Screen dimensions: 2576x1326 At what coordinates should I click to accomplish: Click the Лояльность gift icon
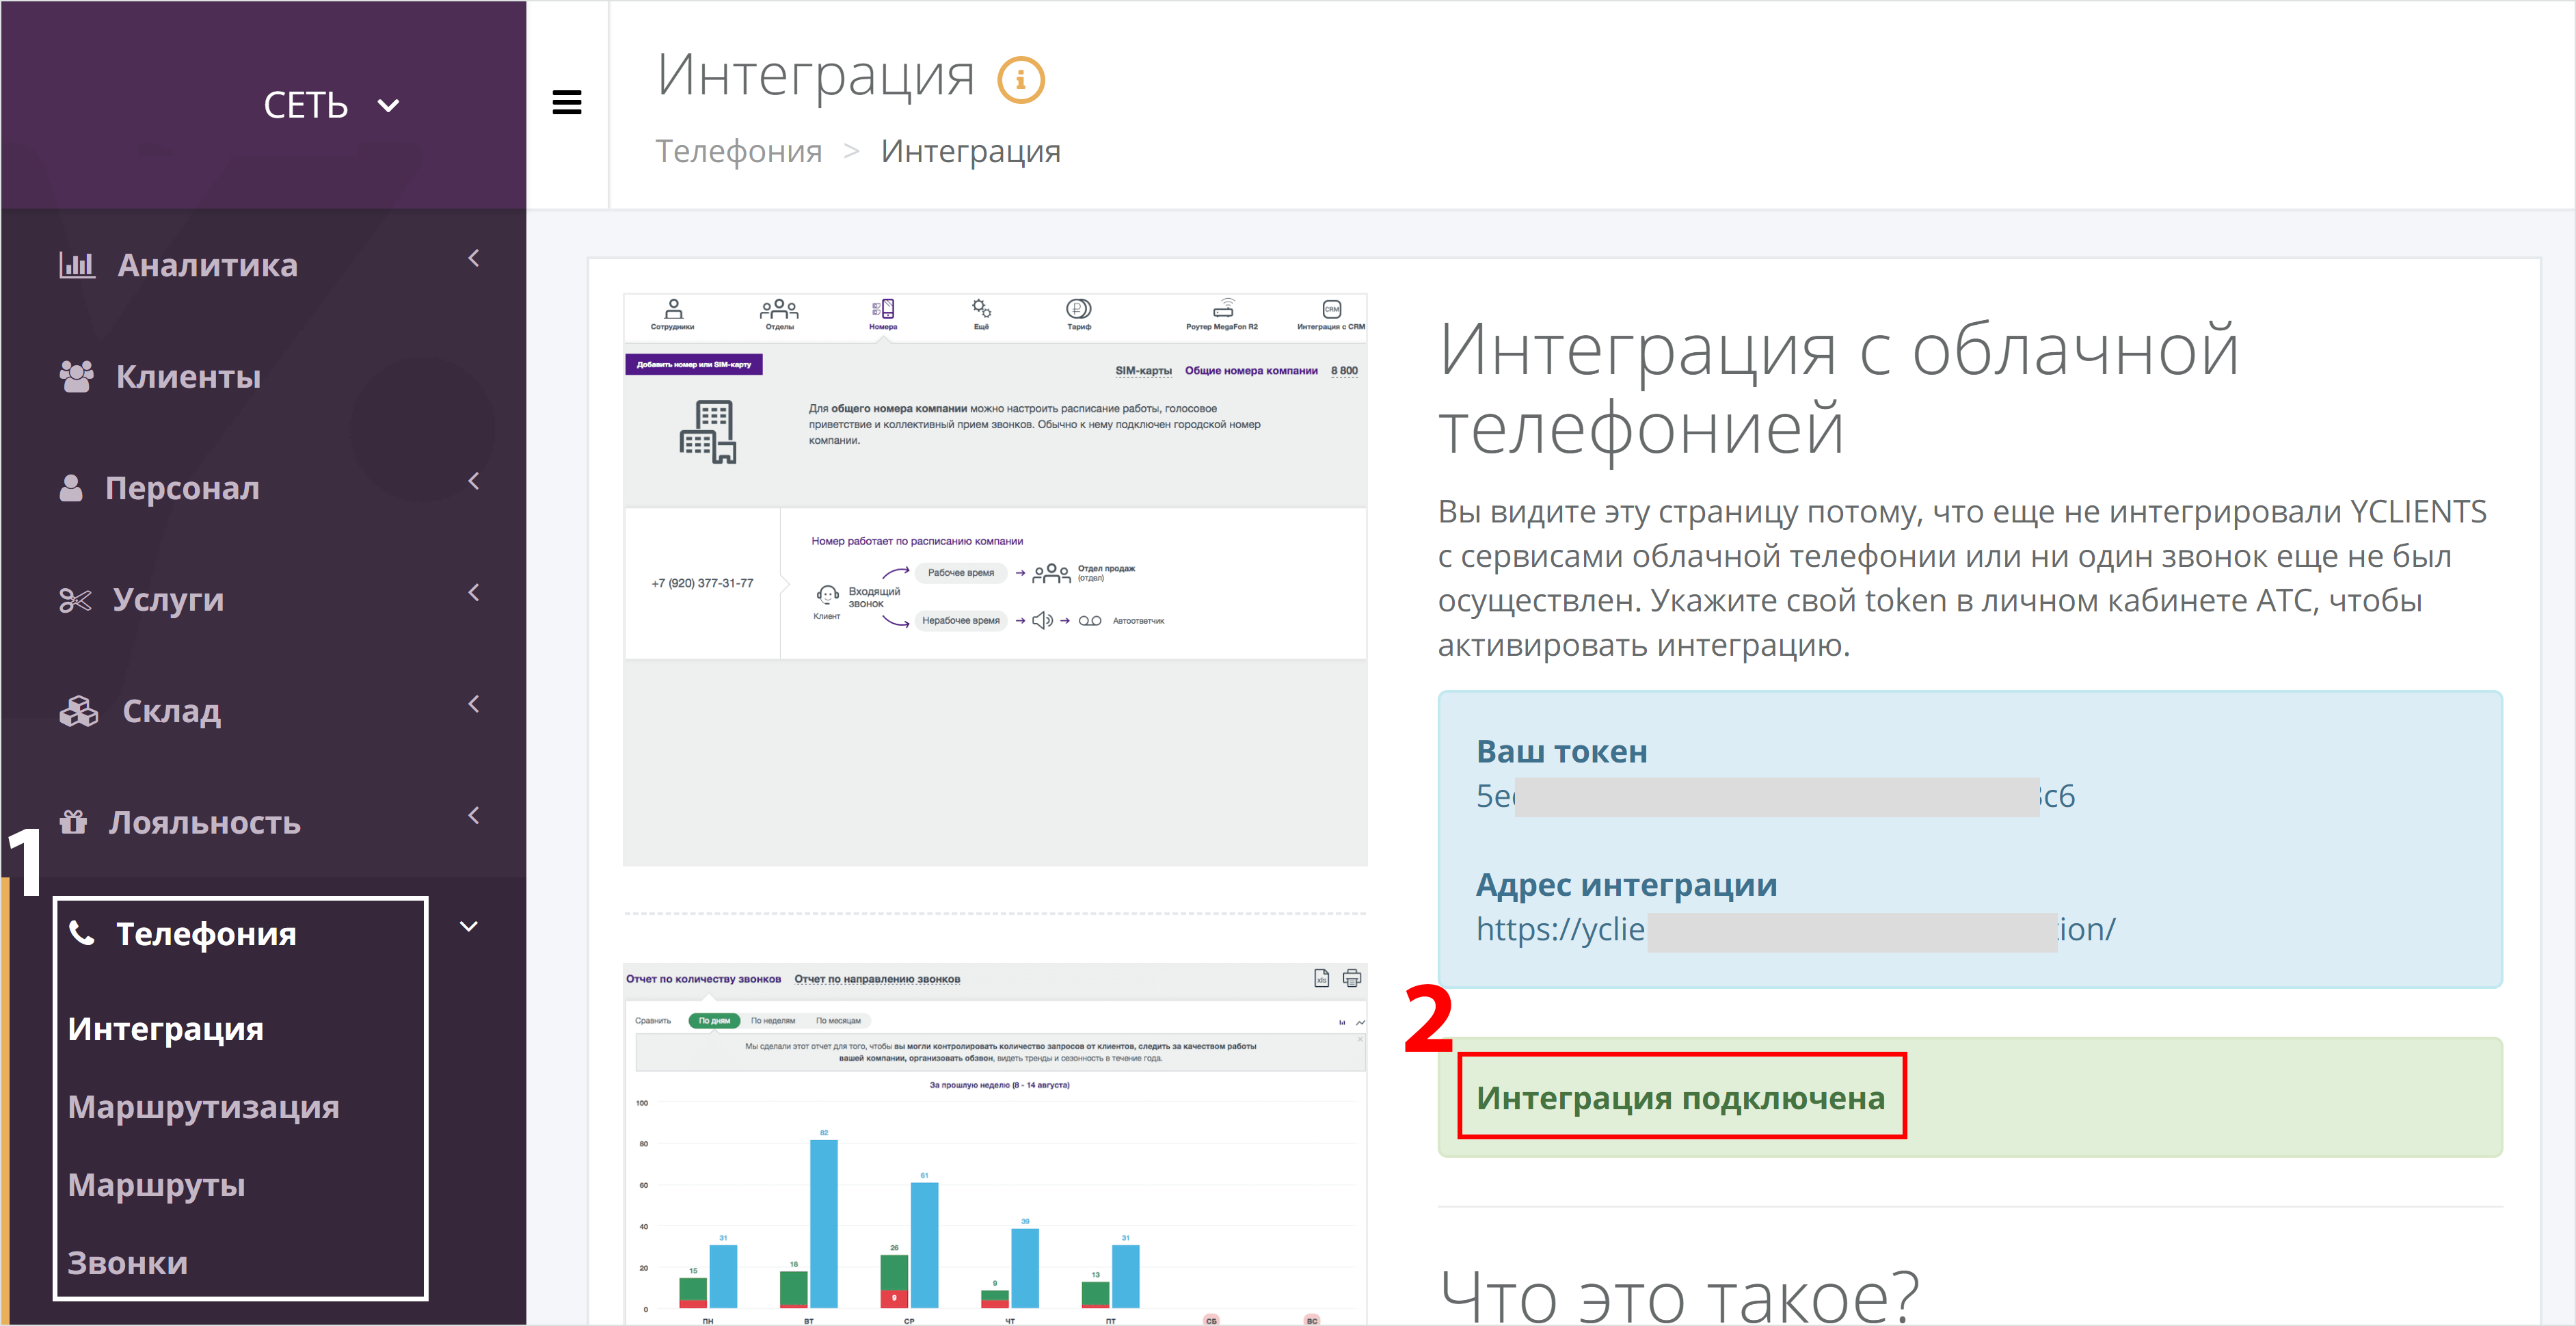click(73, 822)
